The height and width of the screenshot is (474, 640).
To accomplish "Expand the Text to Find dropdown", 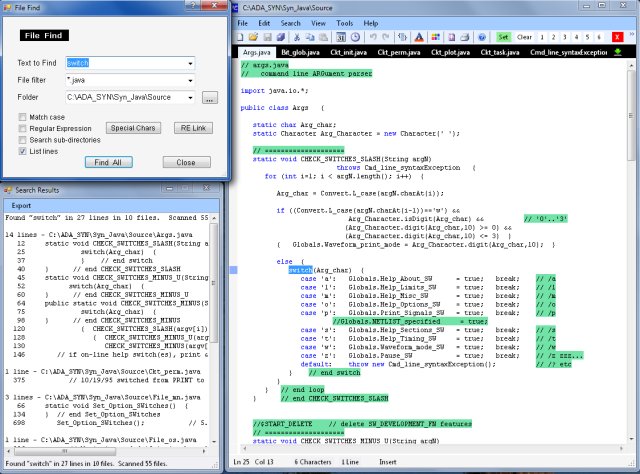I will pos(190,63).
